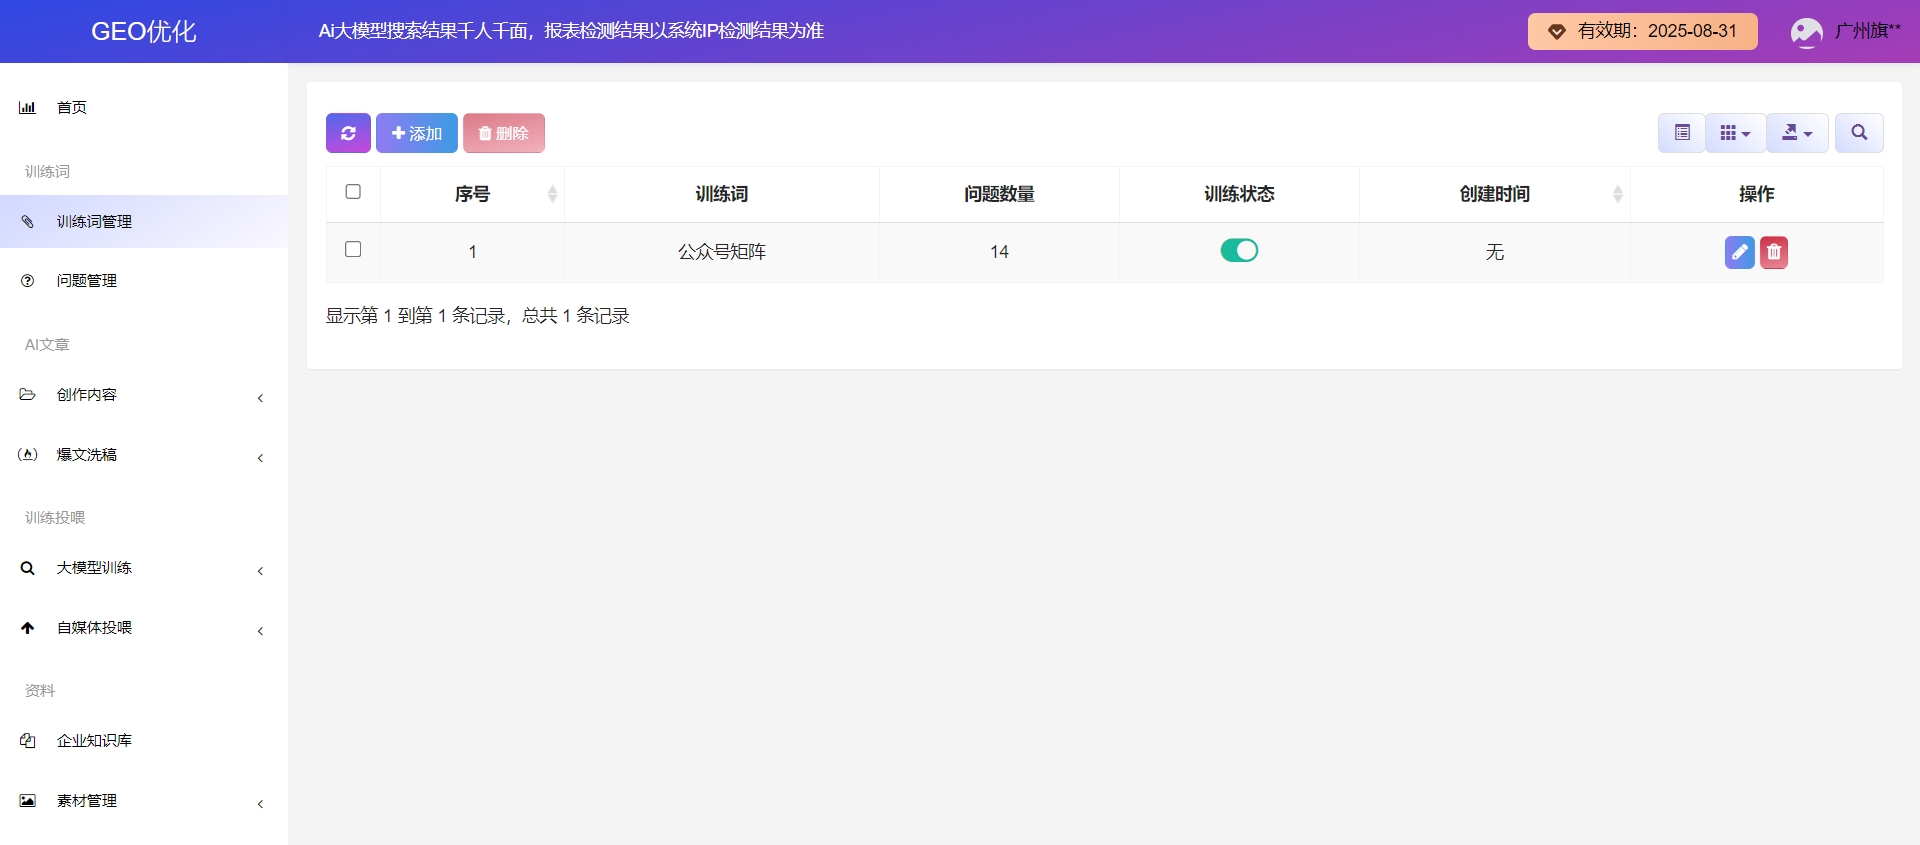Image resolution: width=1920 pixels, height=845 pixels.
Task: Click the 添加 add button
Action: pos(417,133)
